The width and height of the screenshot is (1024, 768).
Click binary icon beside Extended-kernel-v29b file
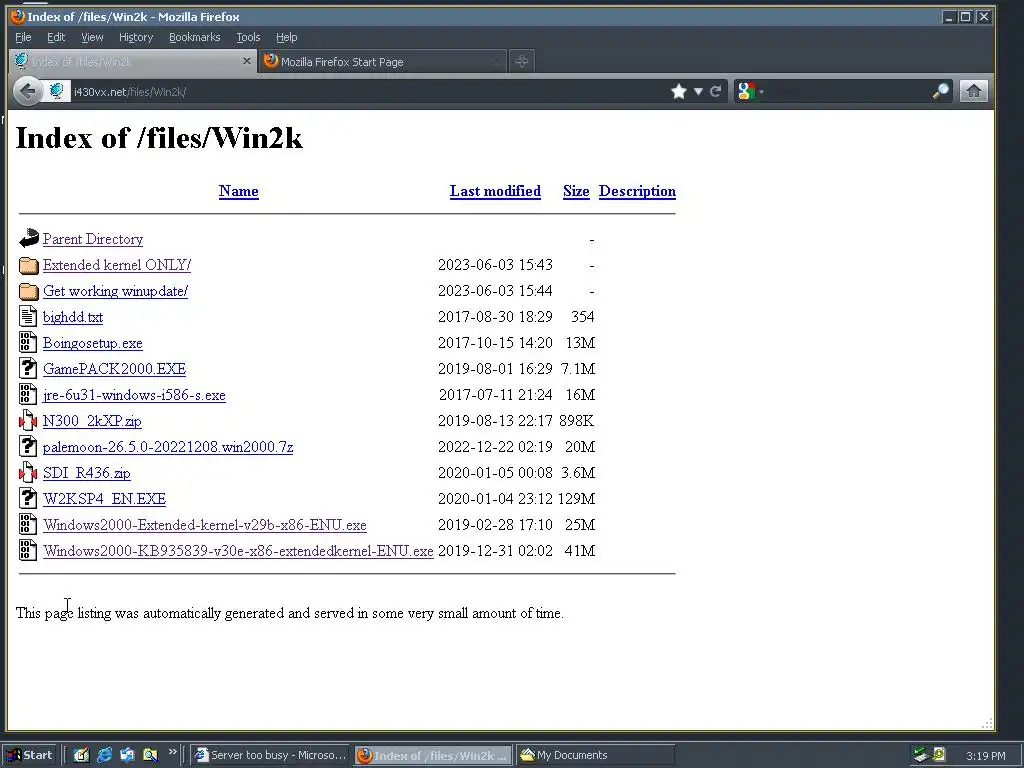tap(28, 525)
